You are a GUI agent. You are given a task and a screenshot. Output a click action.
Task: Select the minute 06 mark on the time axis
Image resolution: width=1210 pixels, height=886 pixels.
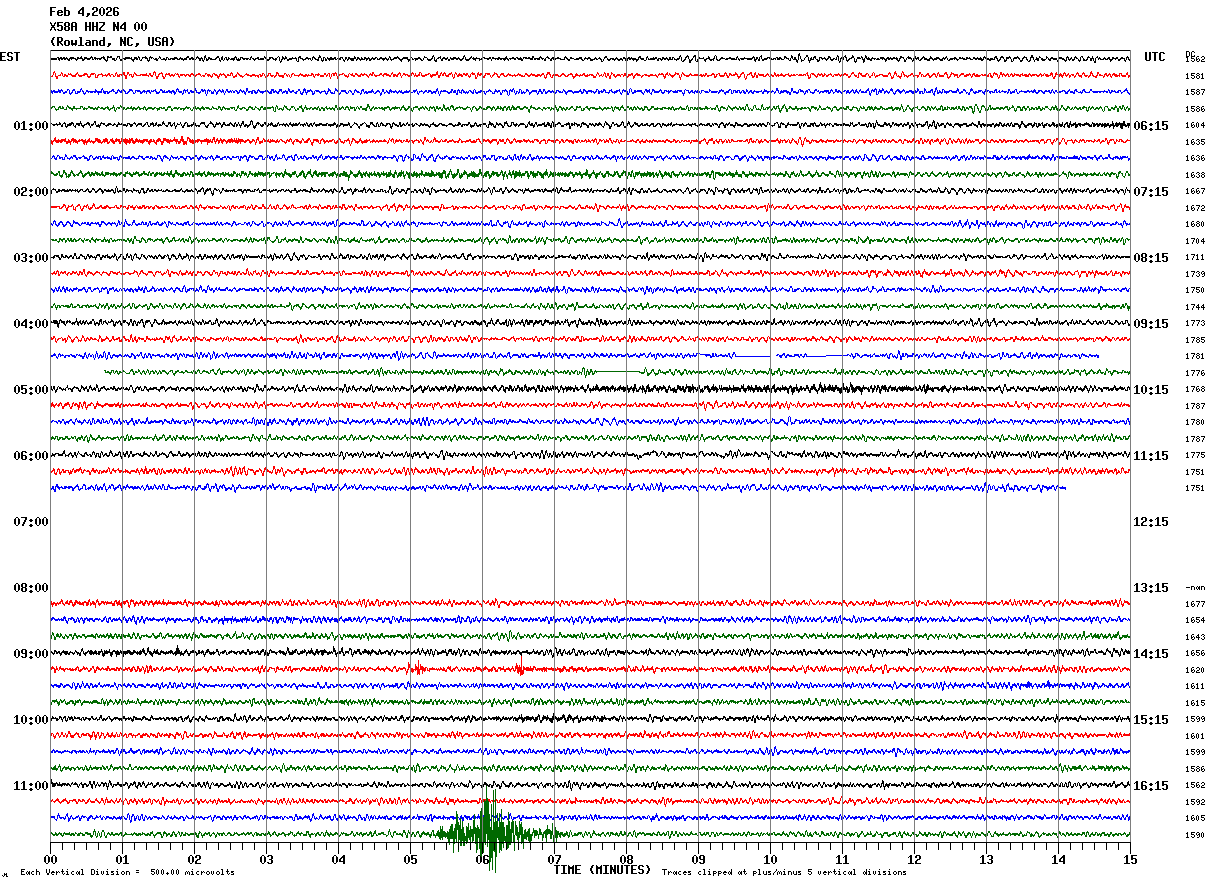[x=482, y=859]
